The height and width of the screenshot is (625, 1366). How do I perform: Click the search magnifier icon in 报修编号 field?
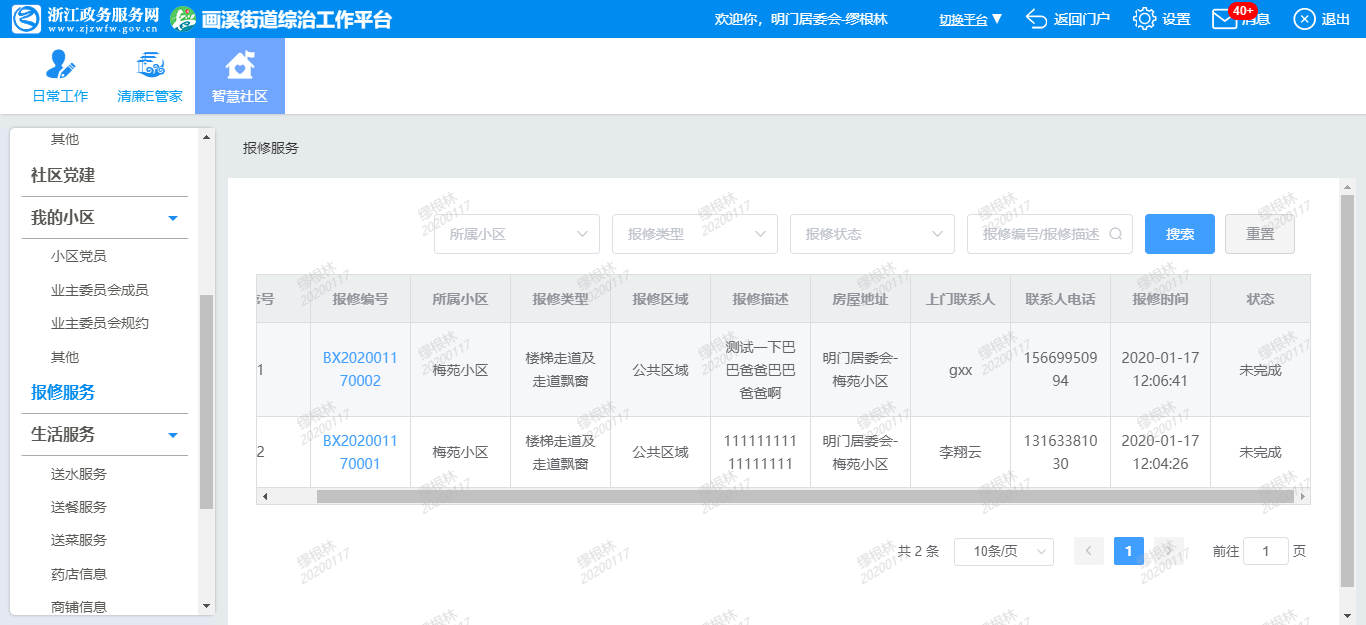click(1115, 234)
